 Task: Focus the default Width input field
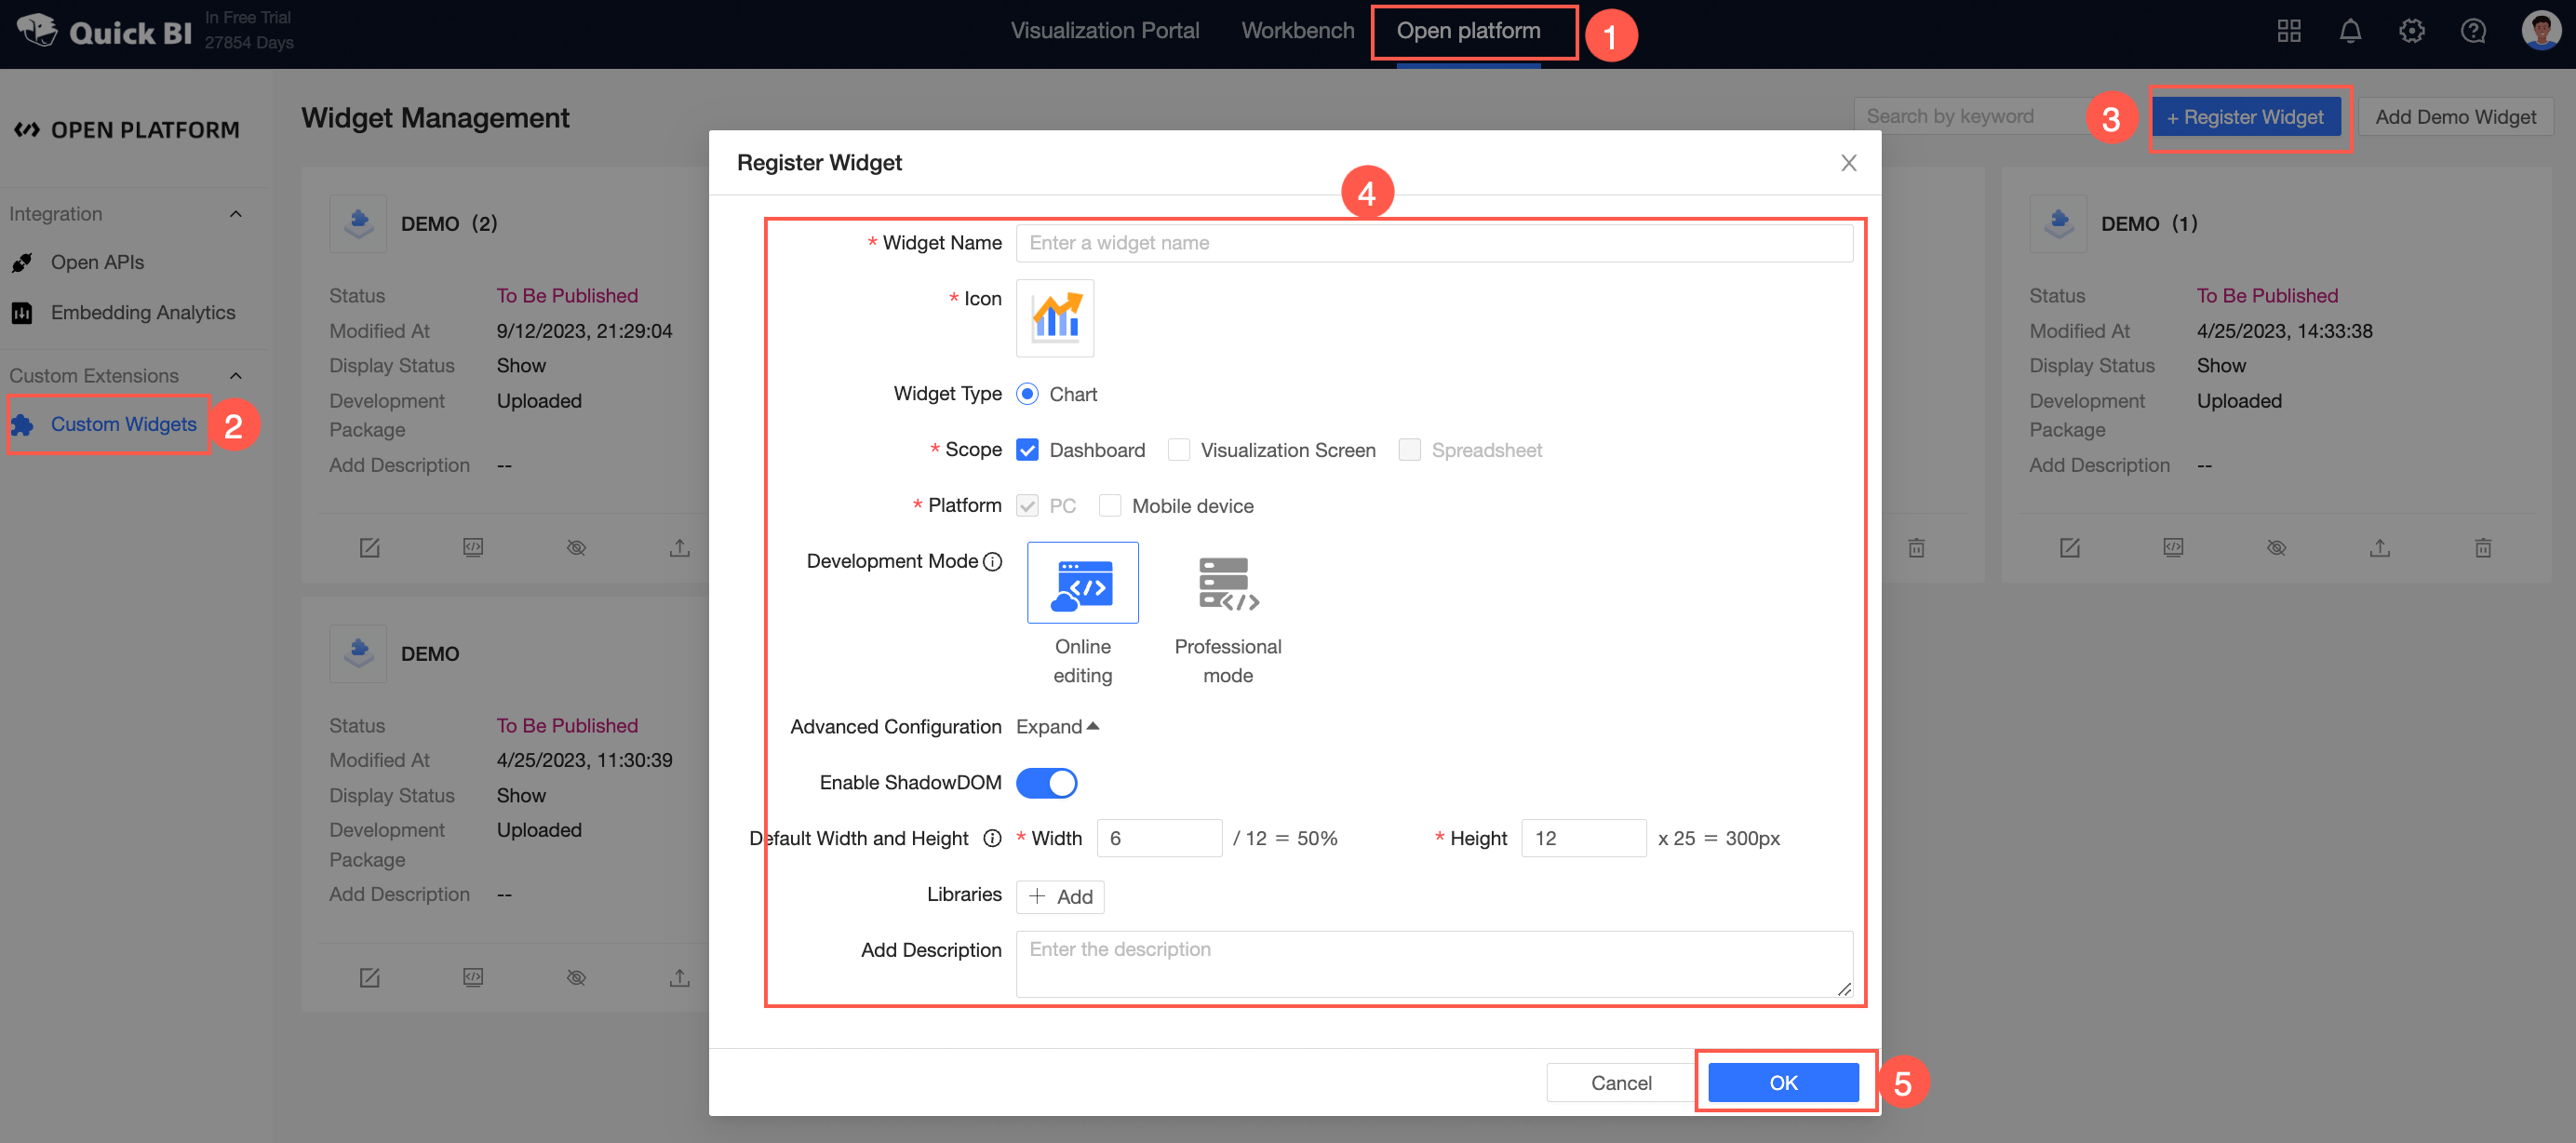pyautogui.click(x=1159, y=838)
